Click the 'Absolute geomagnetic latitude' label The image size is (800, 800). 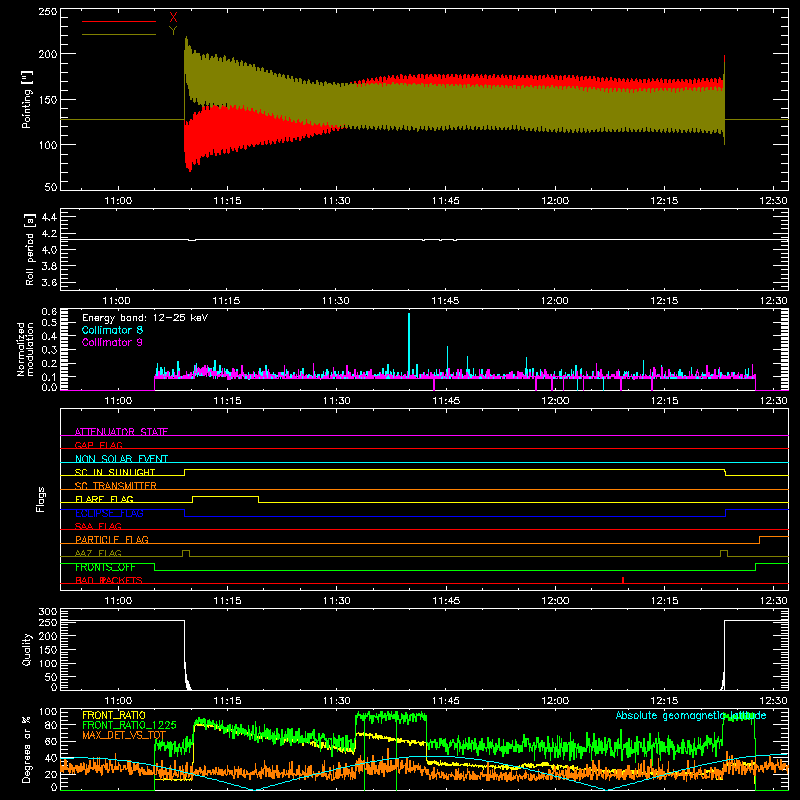(691, 715)
